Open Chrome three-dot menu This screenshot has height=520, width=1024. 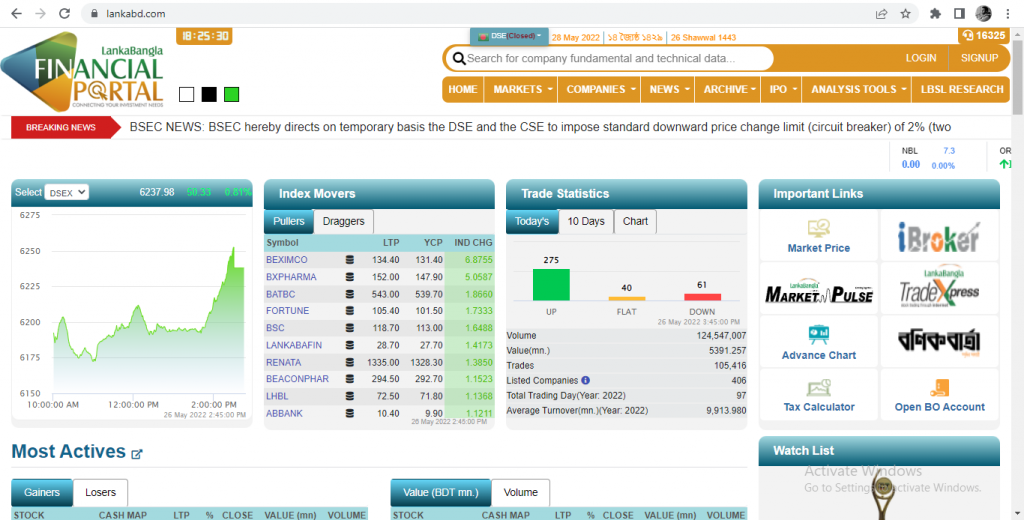(1008, 14)
